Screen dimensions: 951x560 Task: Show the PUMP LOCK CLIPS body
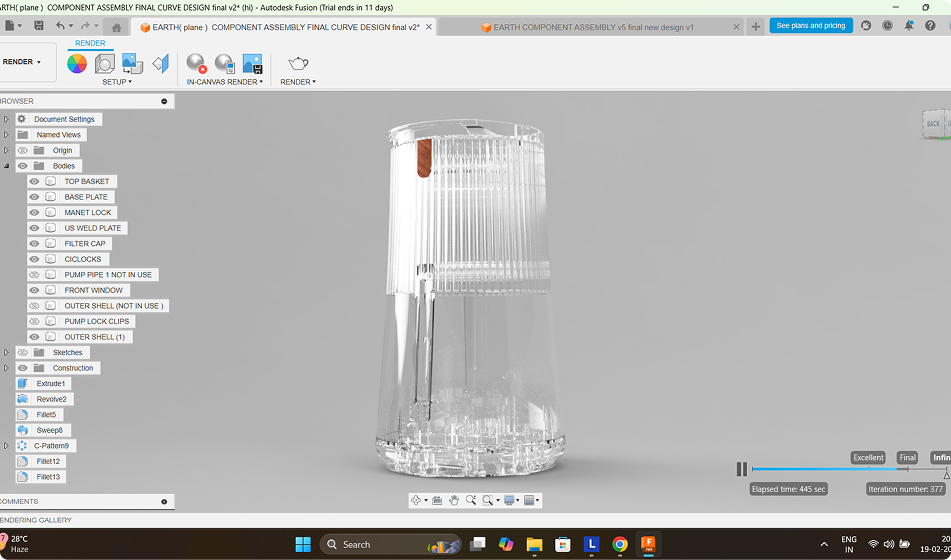coord(35,322)
